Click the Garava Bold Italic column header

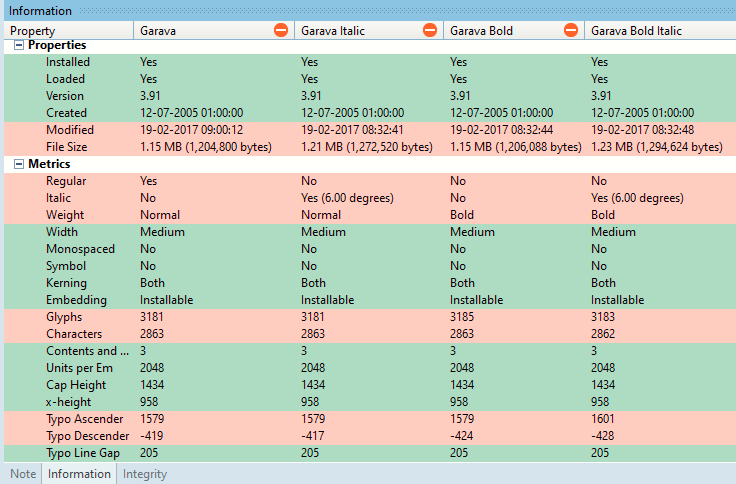[x=660, y=31]
